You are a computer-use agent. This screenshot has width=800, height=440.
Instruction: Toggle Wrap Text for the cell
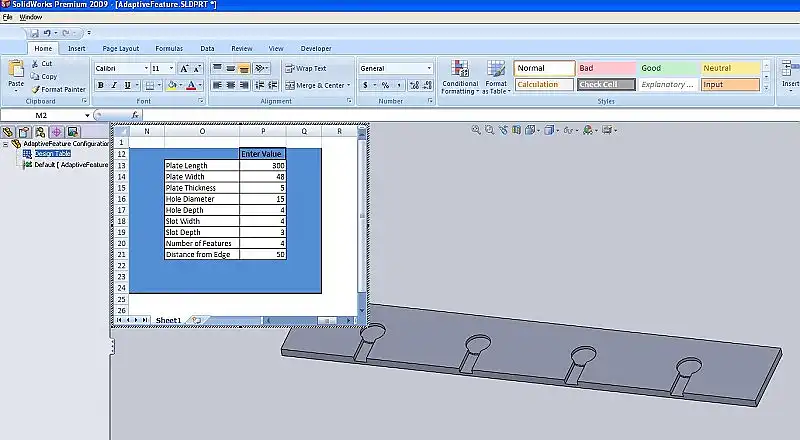click(305, 68)
